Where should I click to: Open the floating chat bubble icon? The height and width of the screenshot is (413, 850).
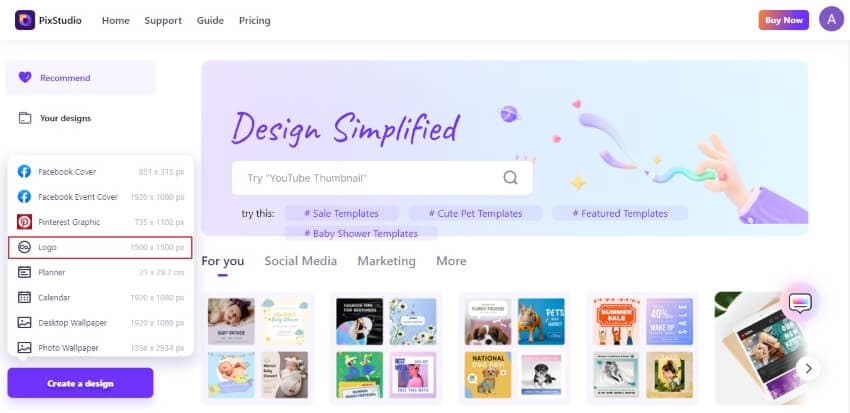coord(800,302)
